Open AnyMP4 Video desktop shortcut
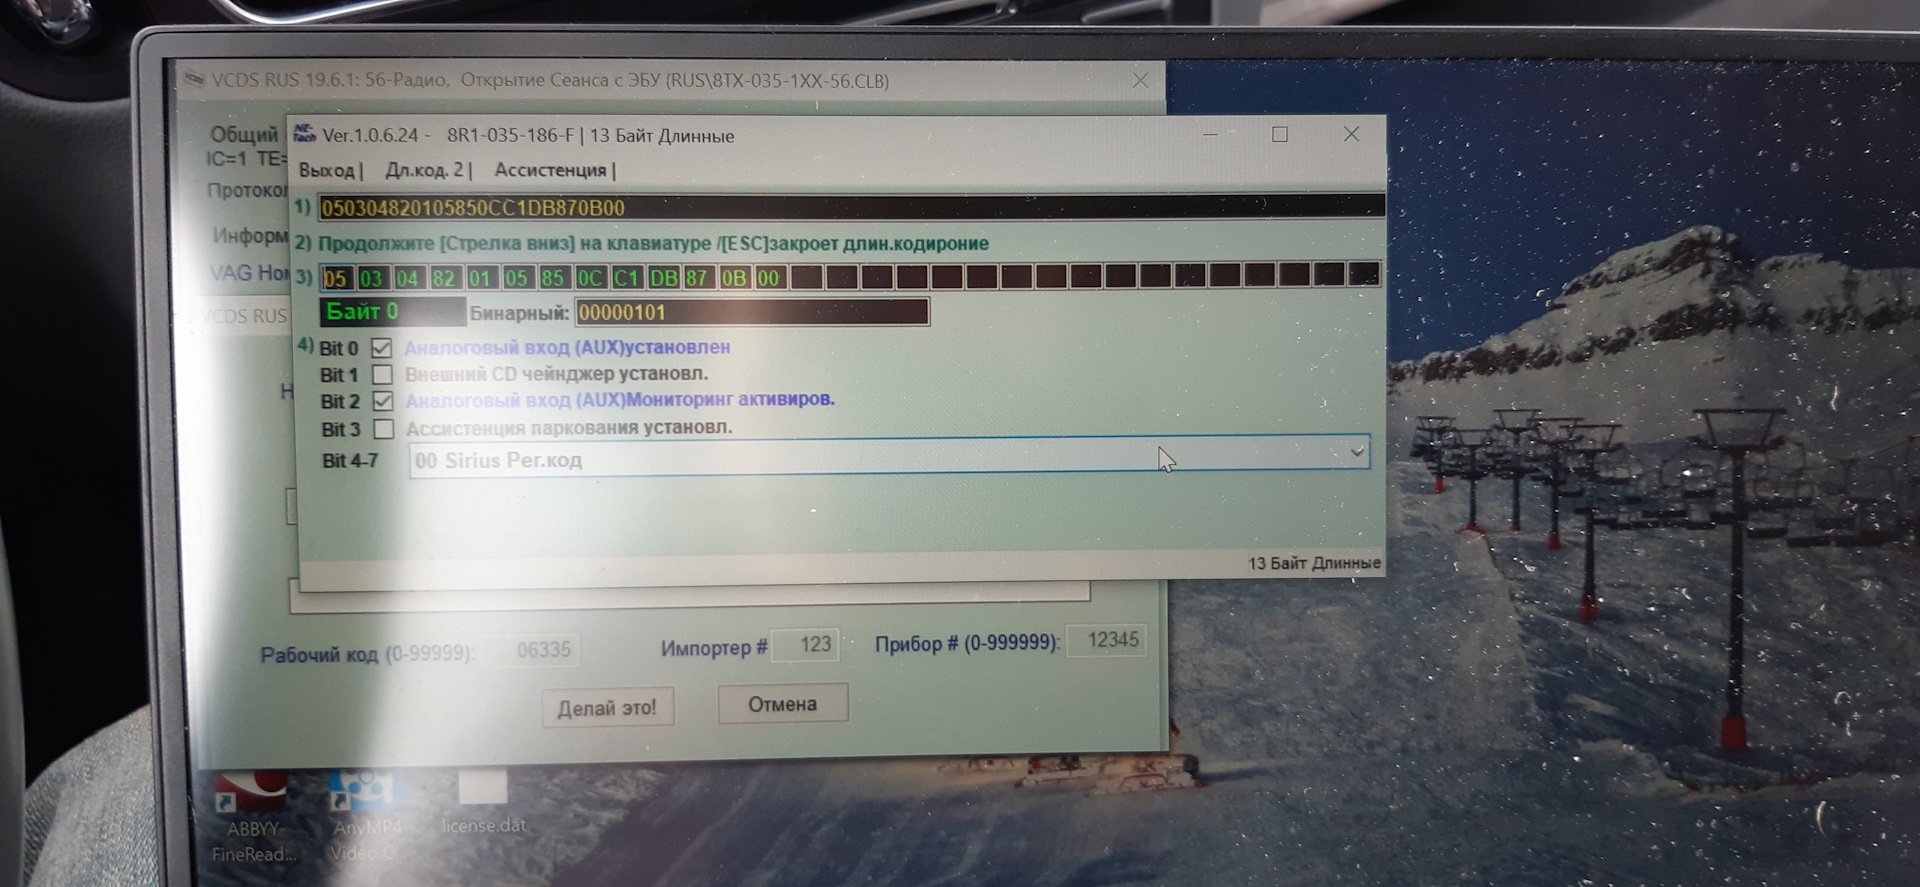Image resolution: width=1920 pixels, height=887 pixels. click(367, 816)
